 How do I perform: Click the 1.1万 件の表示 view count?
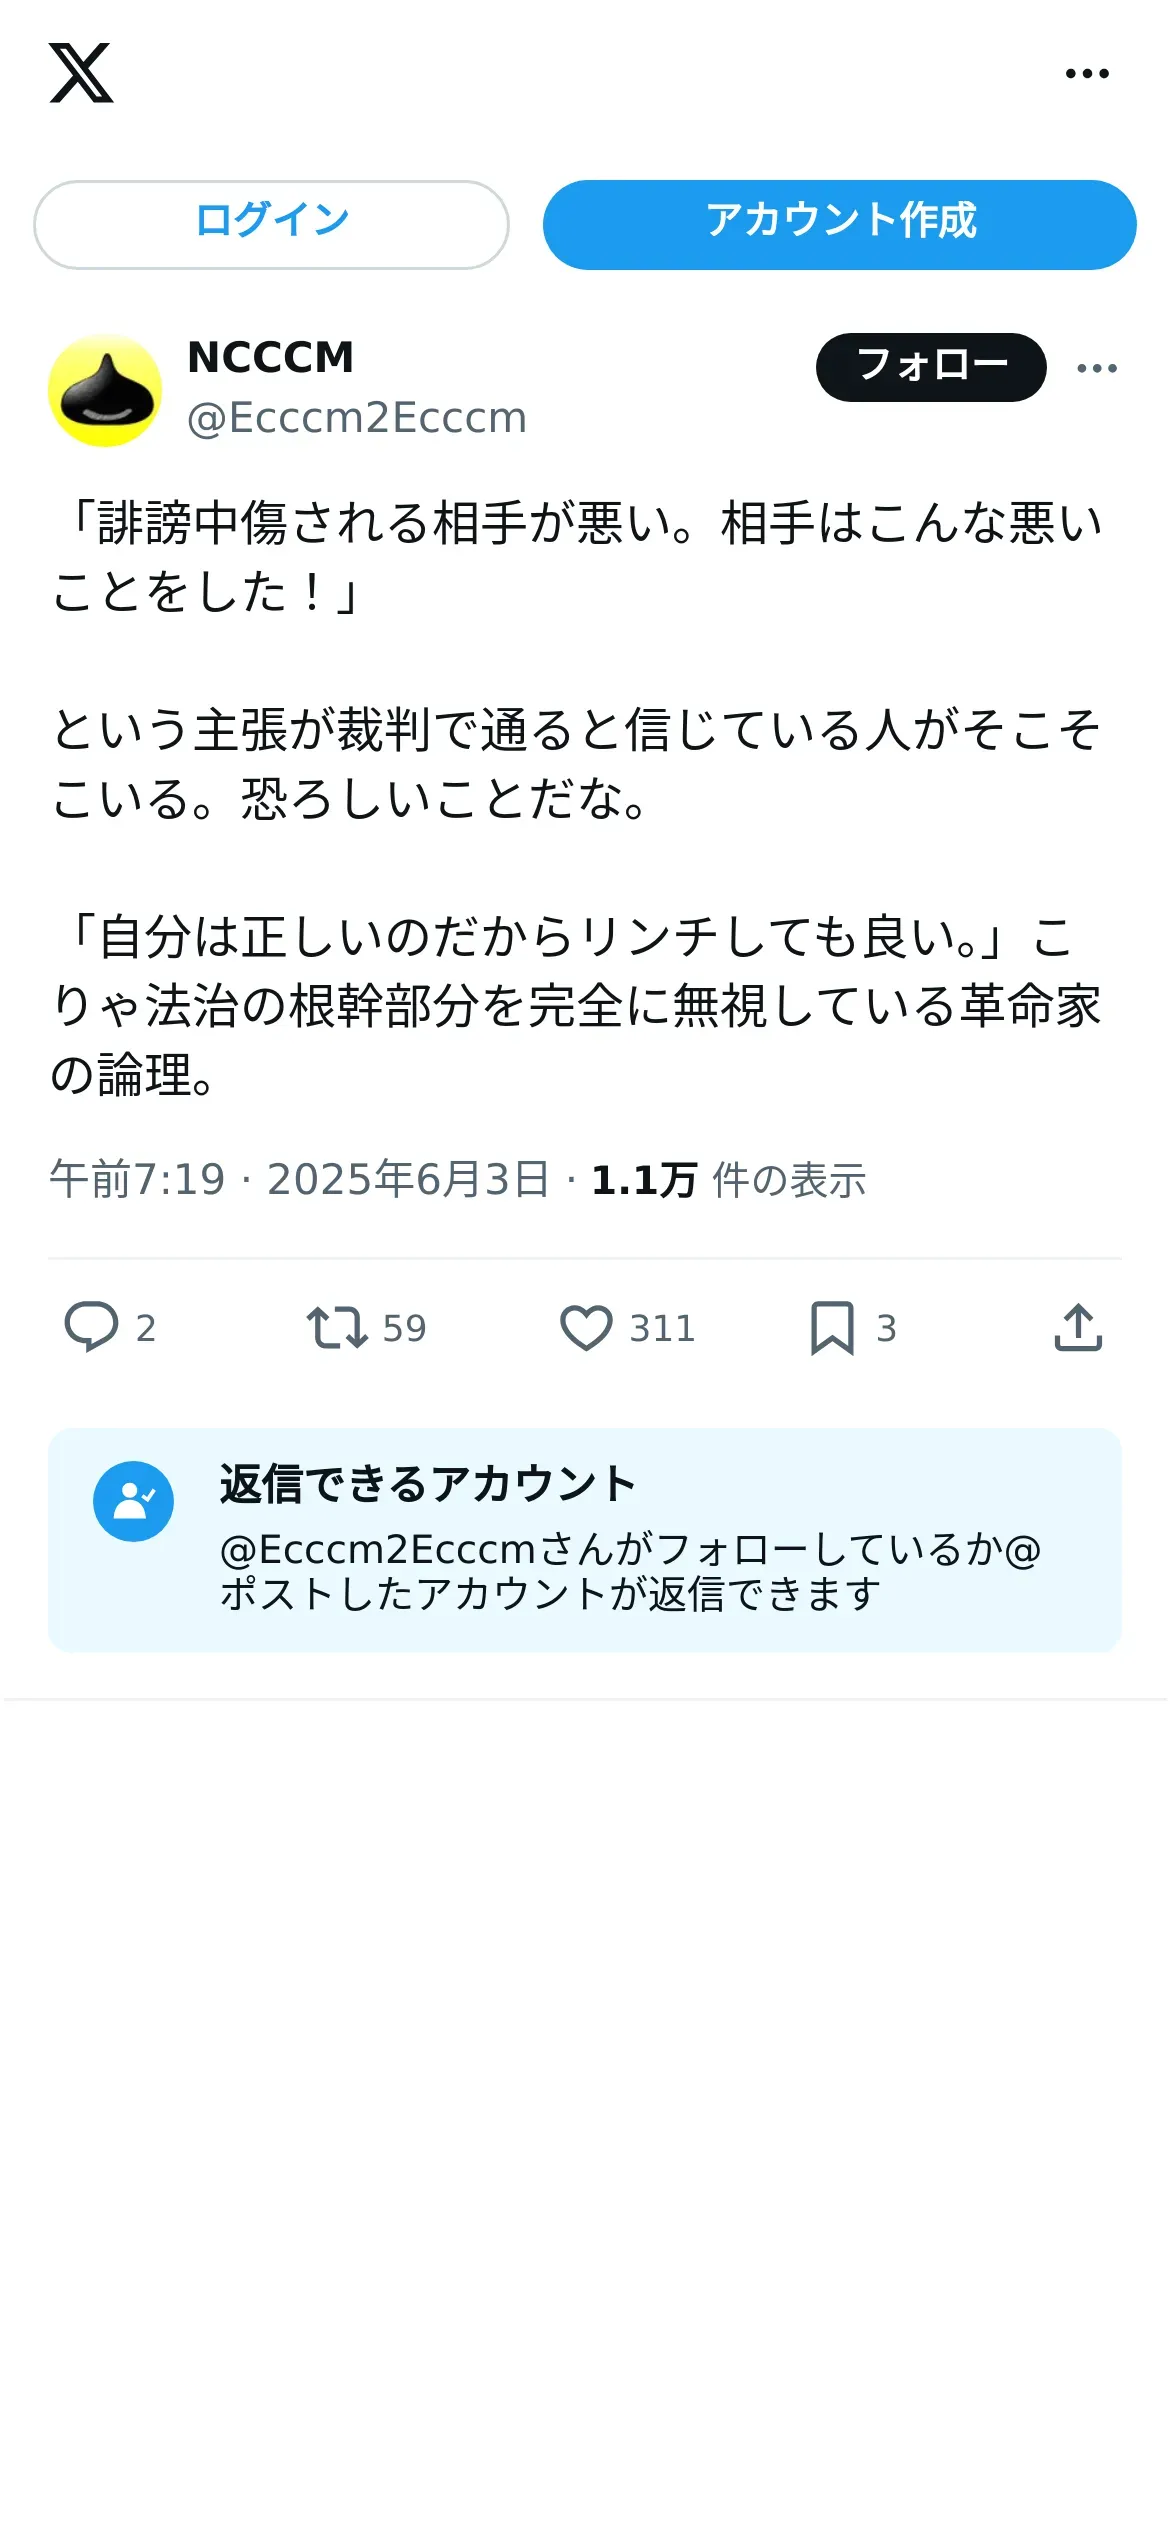tap(728, 1180)
